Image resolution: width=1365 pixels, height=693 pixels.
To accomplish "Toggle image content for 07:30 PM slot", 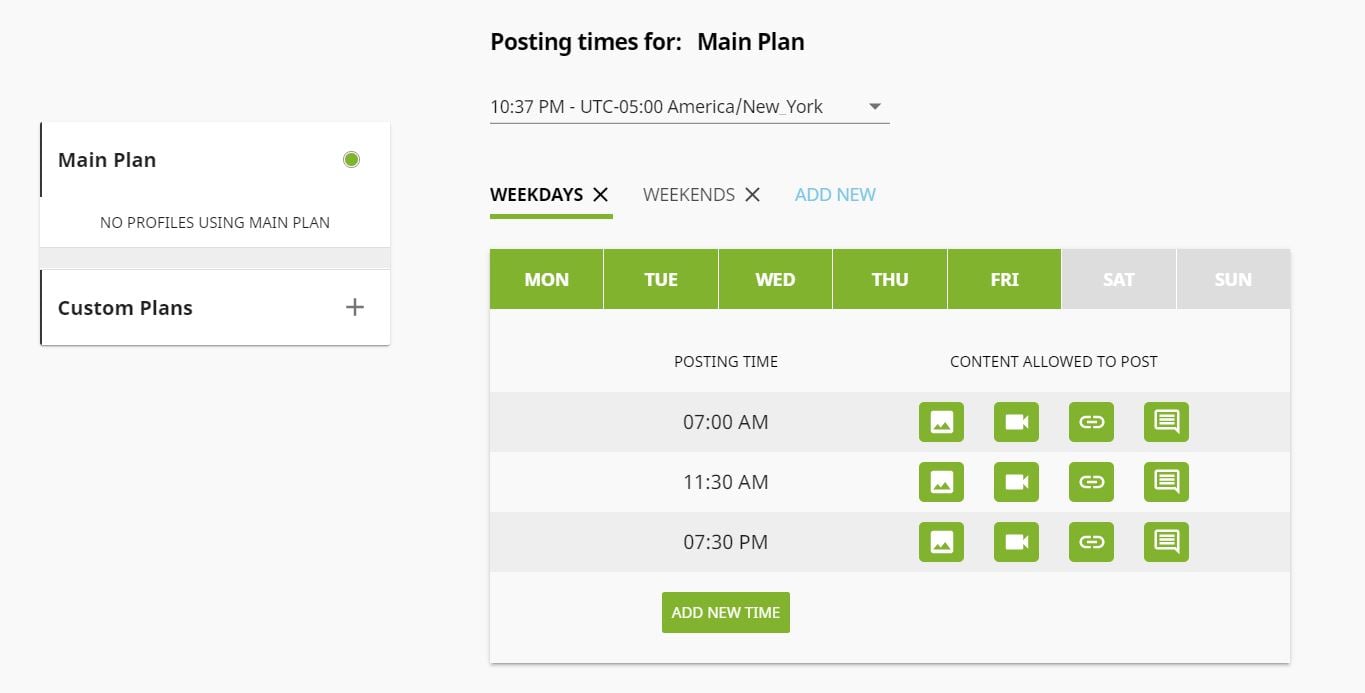I will (x=941, y=542).
